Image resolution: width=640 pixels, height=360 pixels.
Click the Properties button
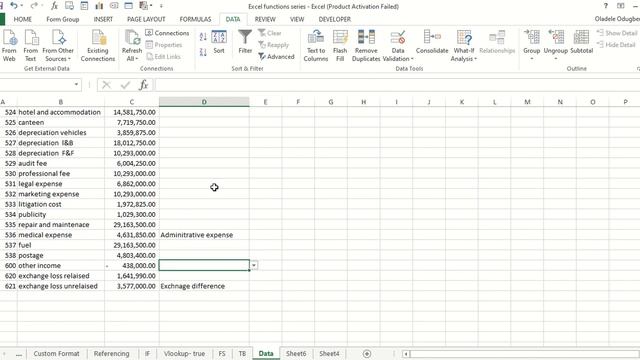coord(164,45)
